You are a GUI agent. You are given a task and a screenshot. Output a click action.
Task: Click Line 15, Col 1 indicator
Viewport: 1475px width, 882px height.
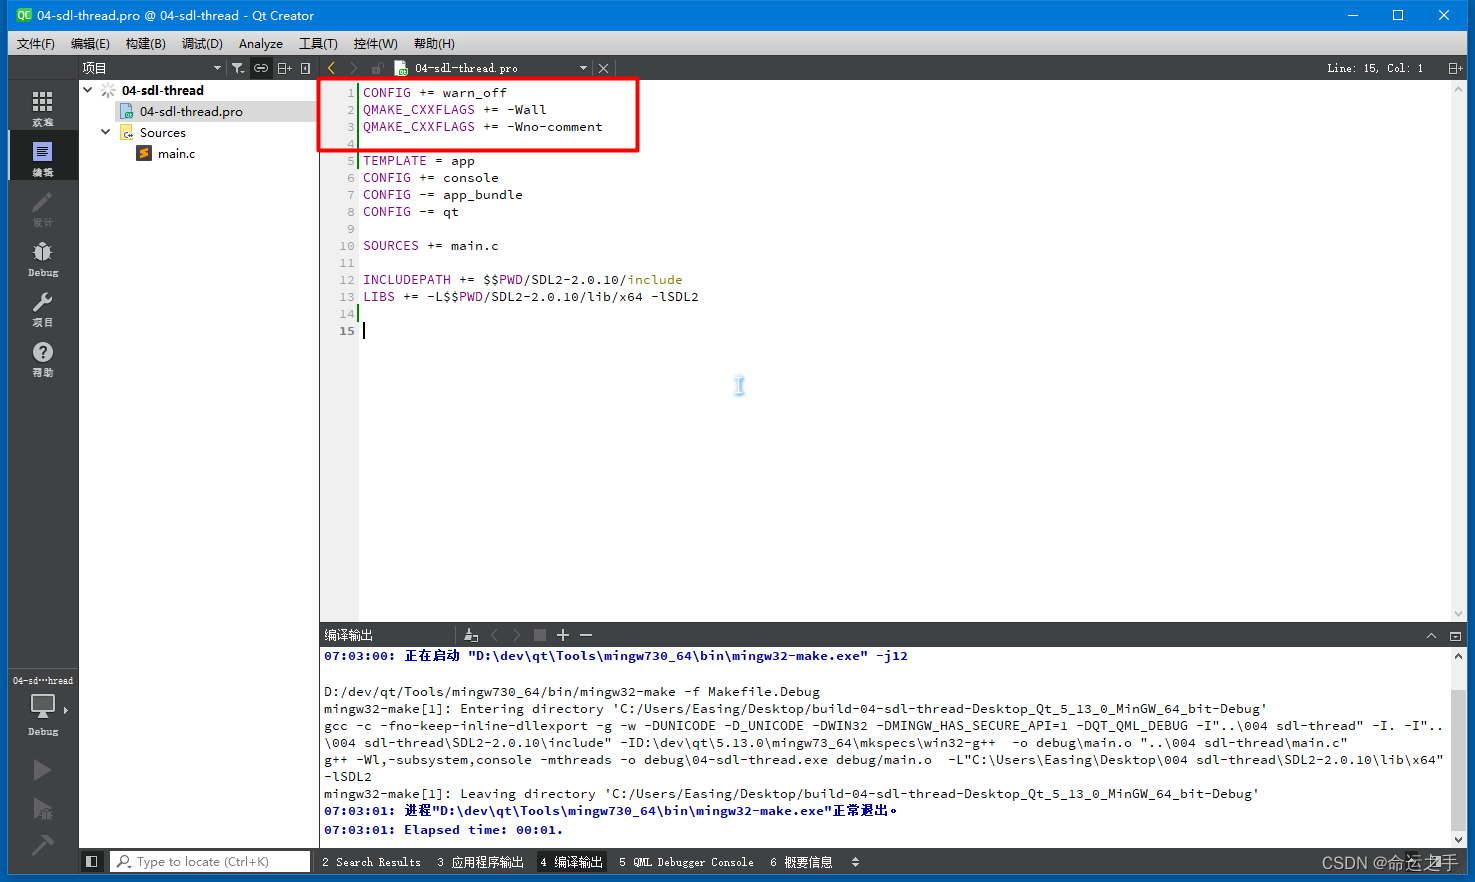pos(1375,68)
